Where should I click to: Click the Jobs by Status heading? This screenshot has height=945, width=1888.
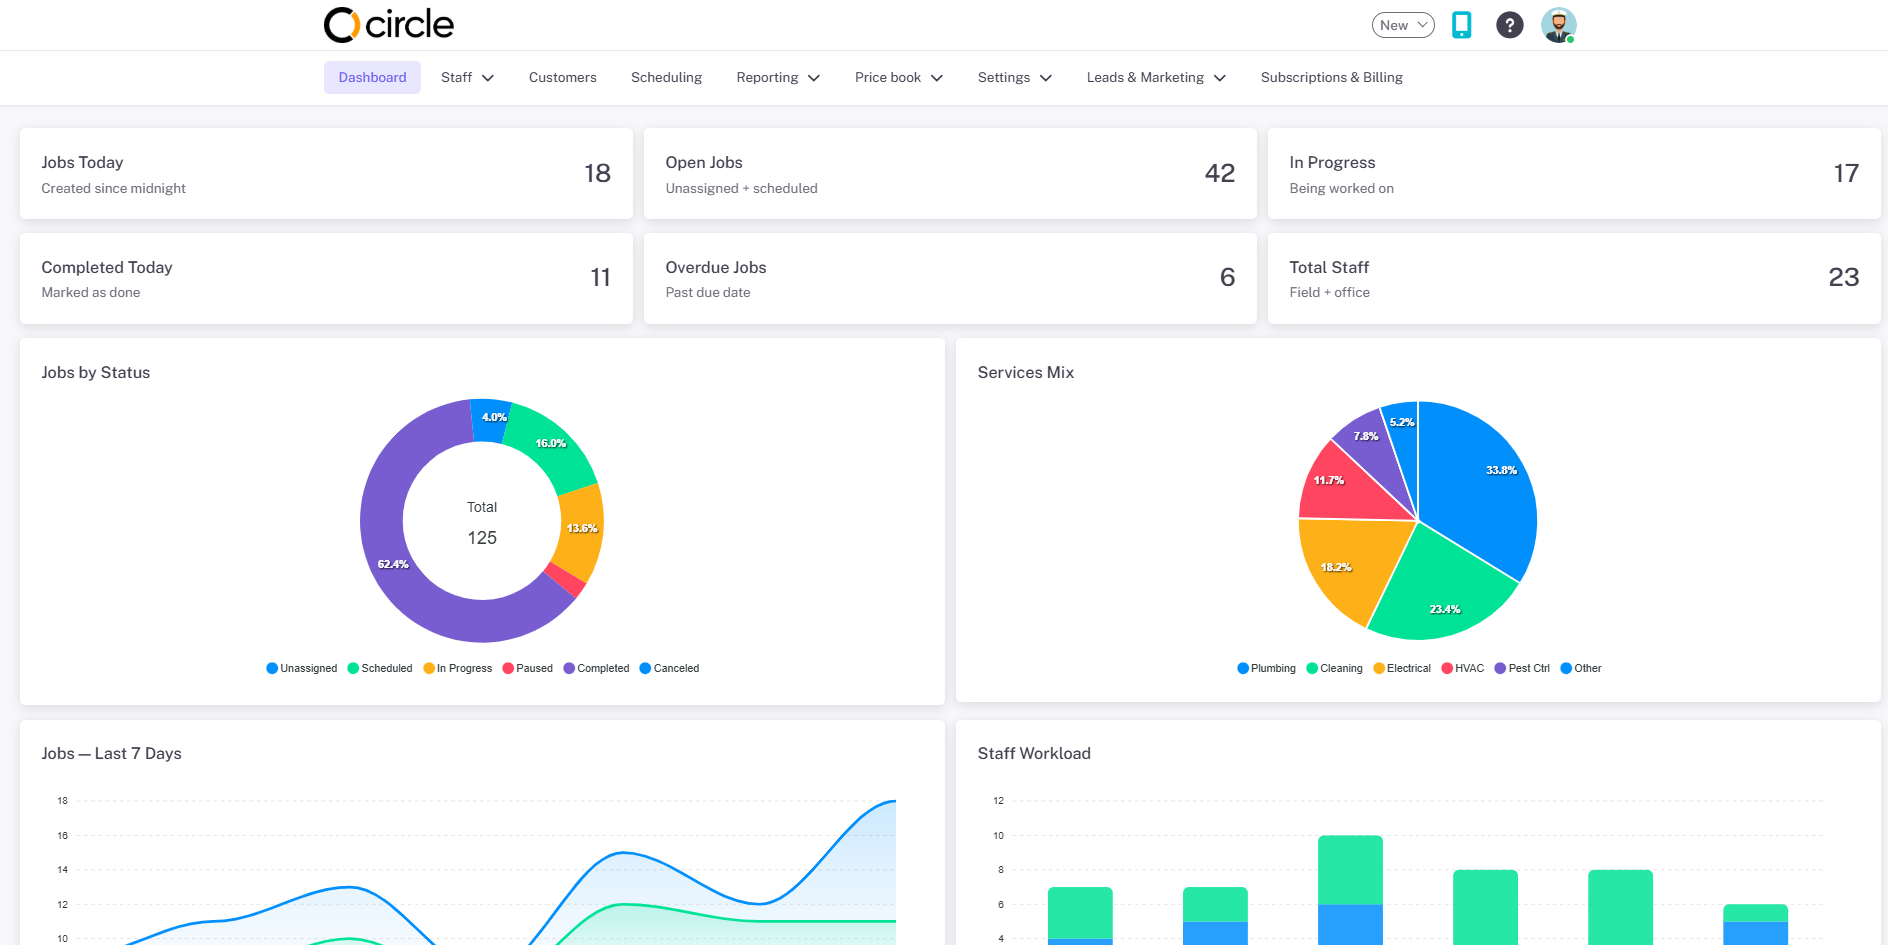pos(96,372)
